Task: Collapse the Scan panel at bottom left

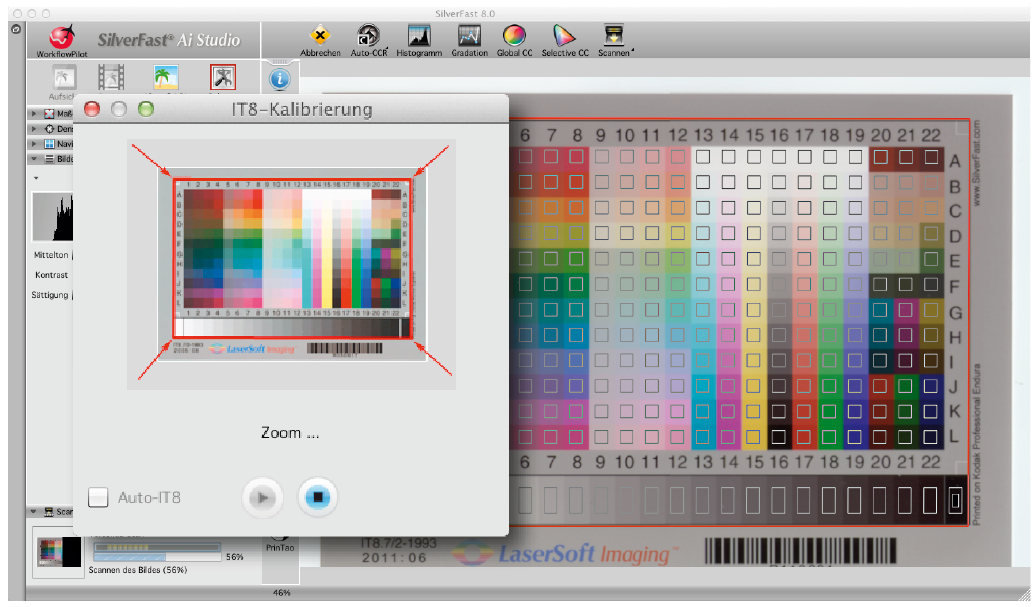Action: click(34, 512)
